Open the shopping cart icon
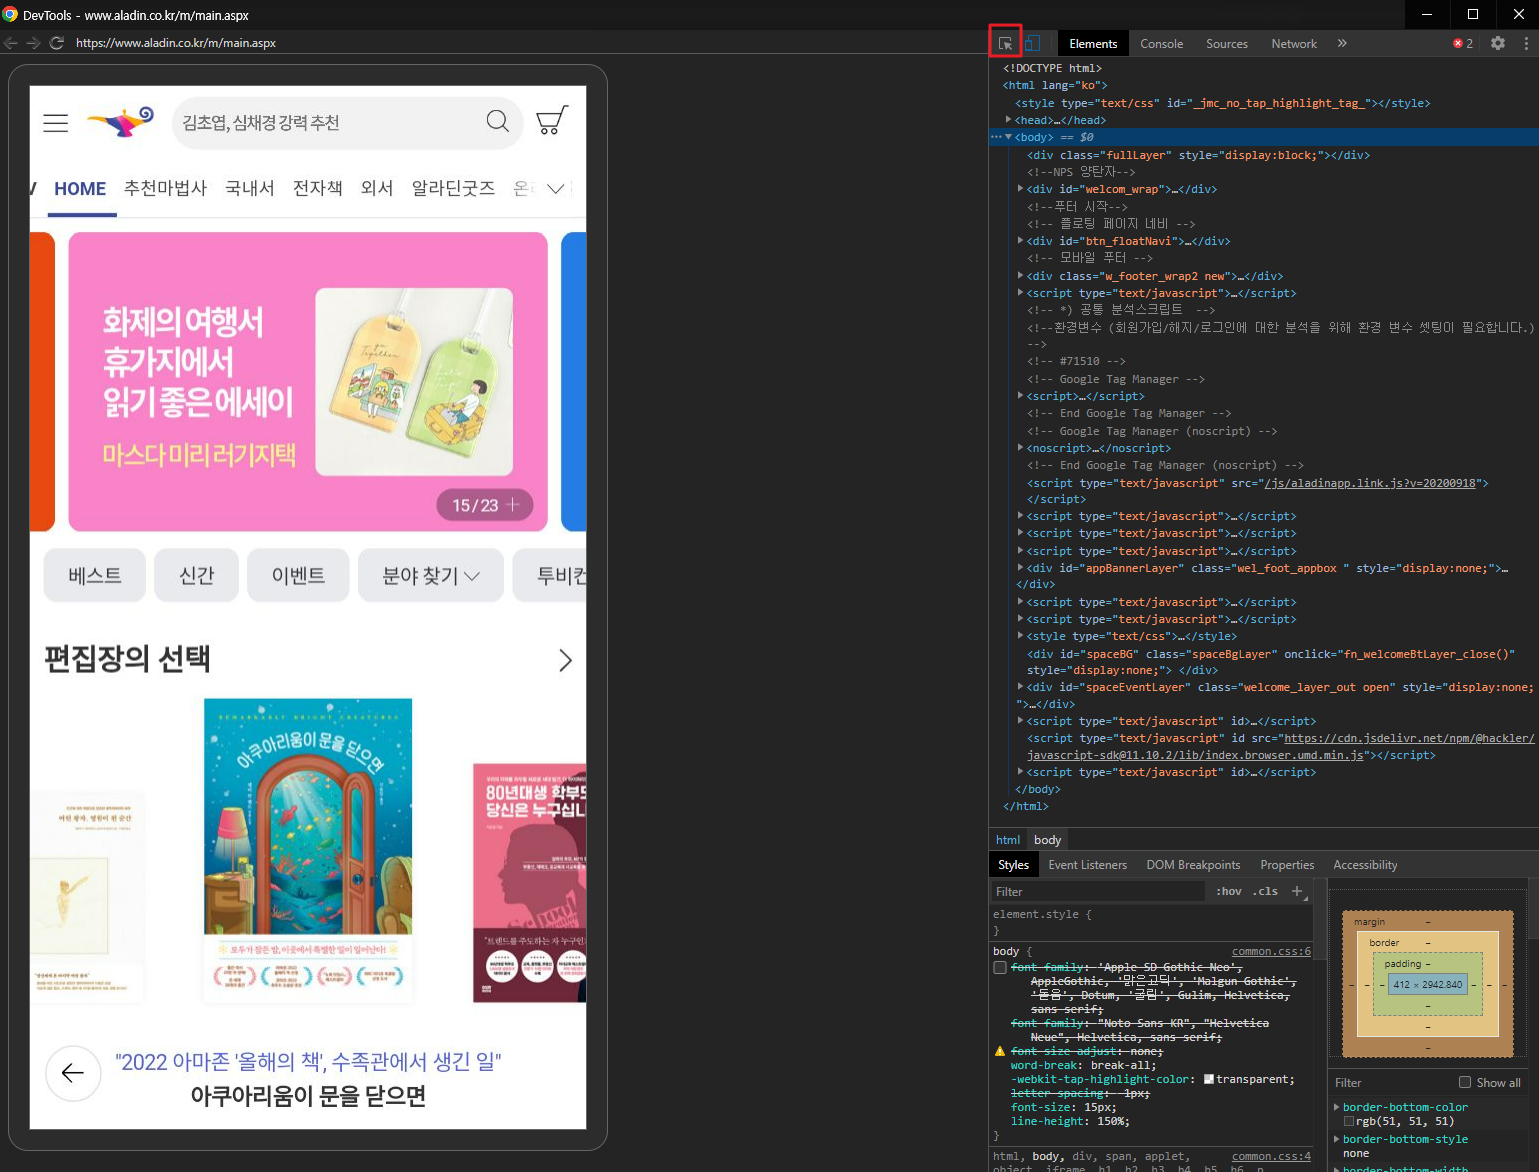This screenshot has width=1539, height=1172. pos(552,121)
